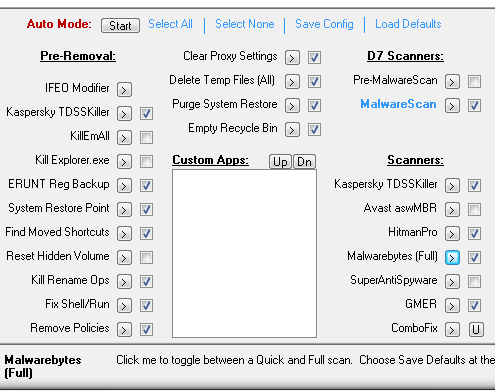Click the Custom Apps heading

[210, 160]
